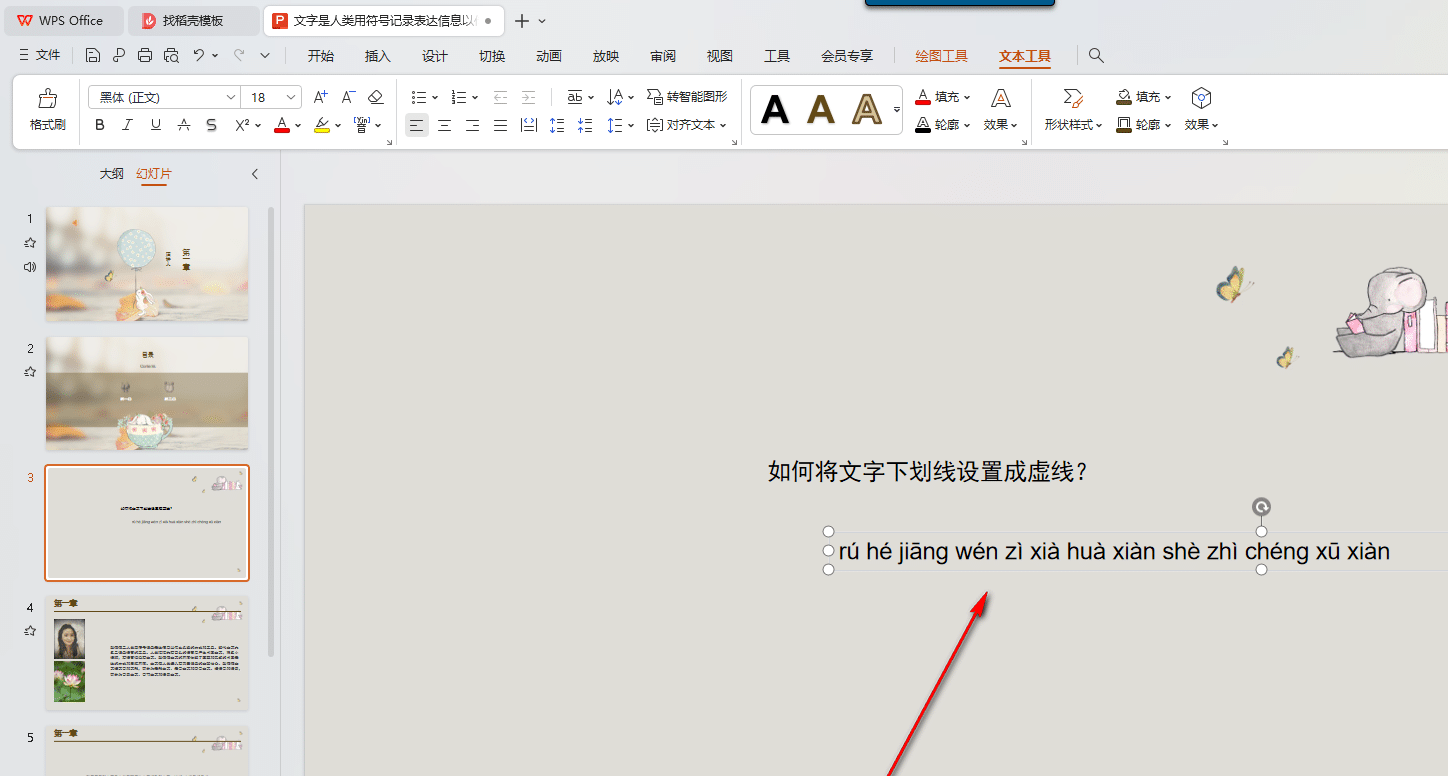Click the decrease indent icon

click(500, 97)
